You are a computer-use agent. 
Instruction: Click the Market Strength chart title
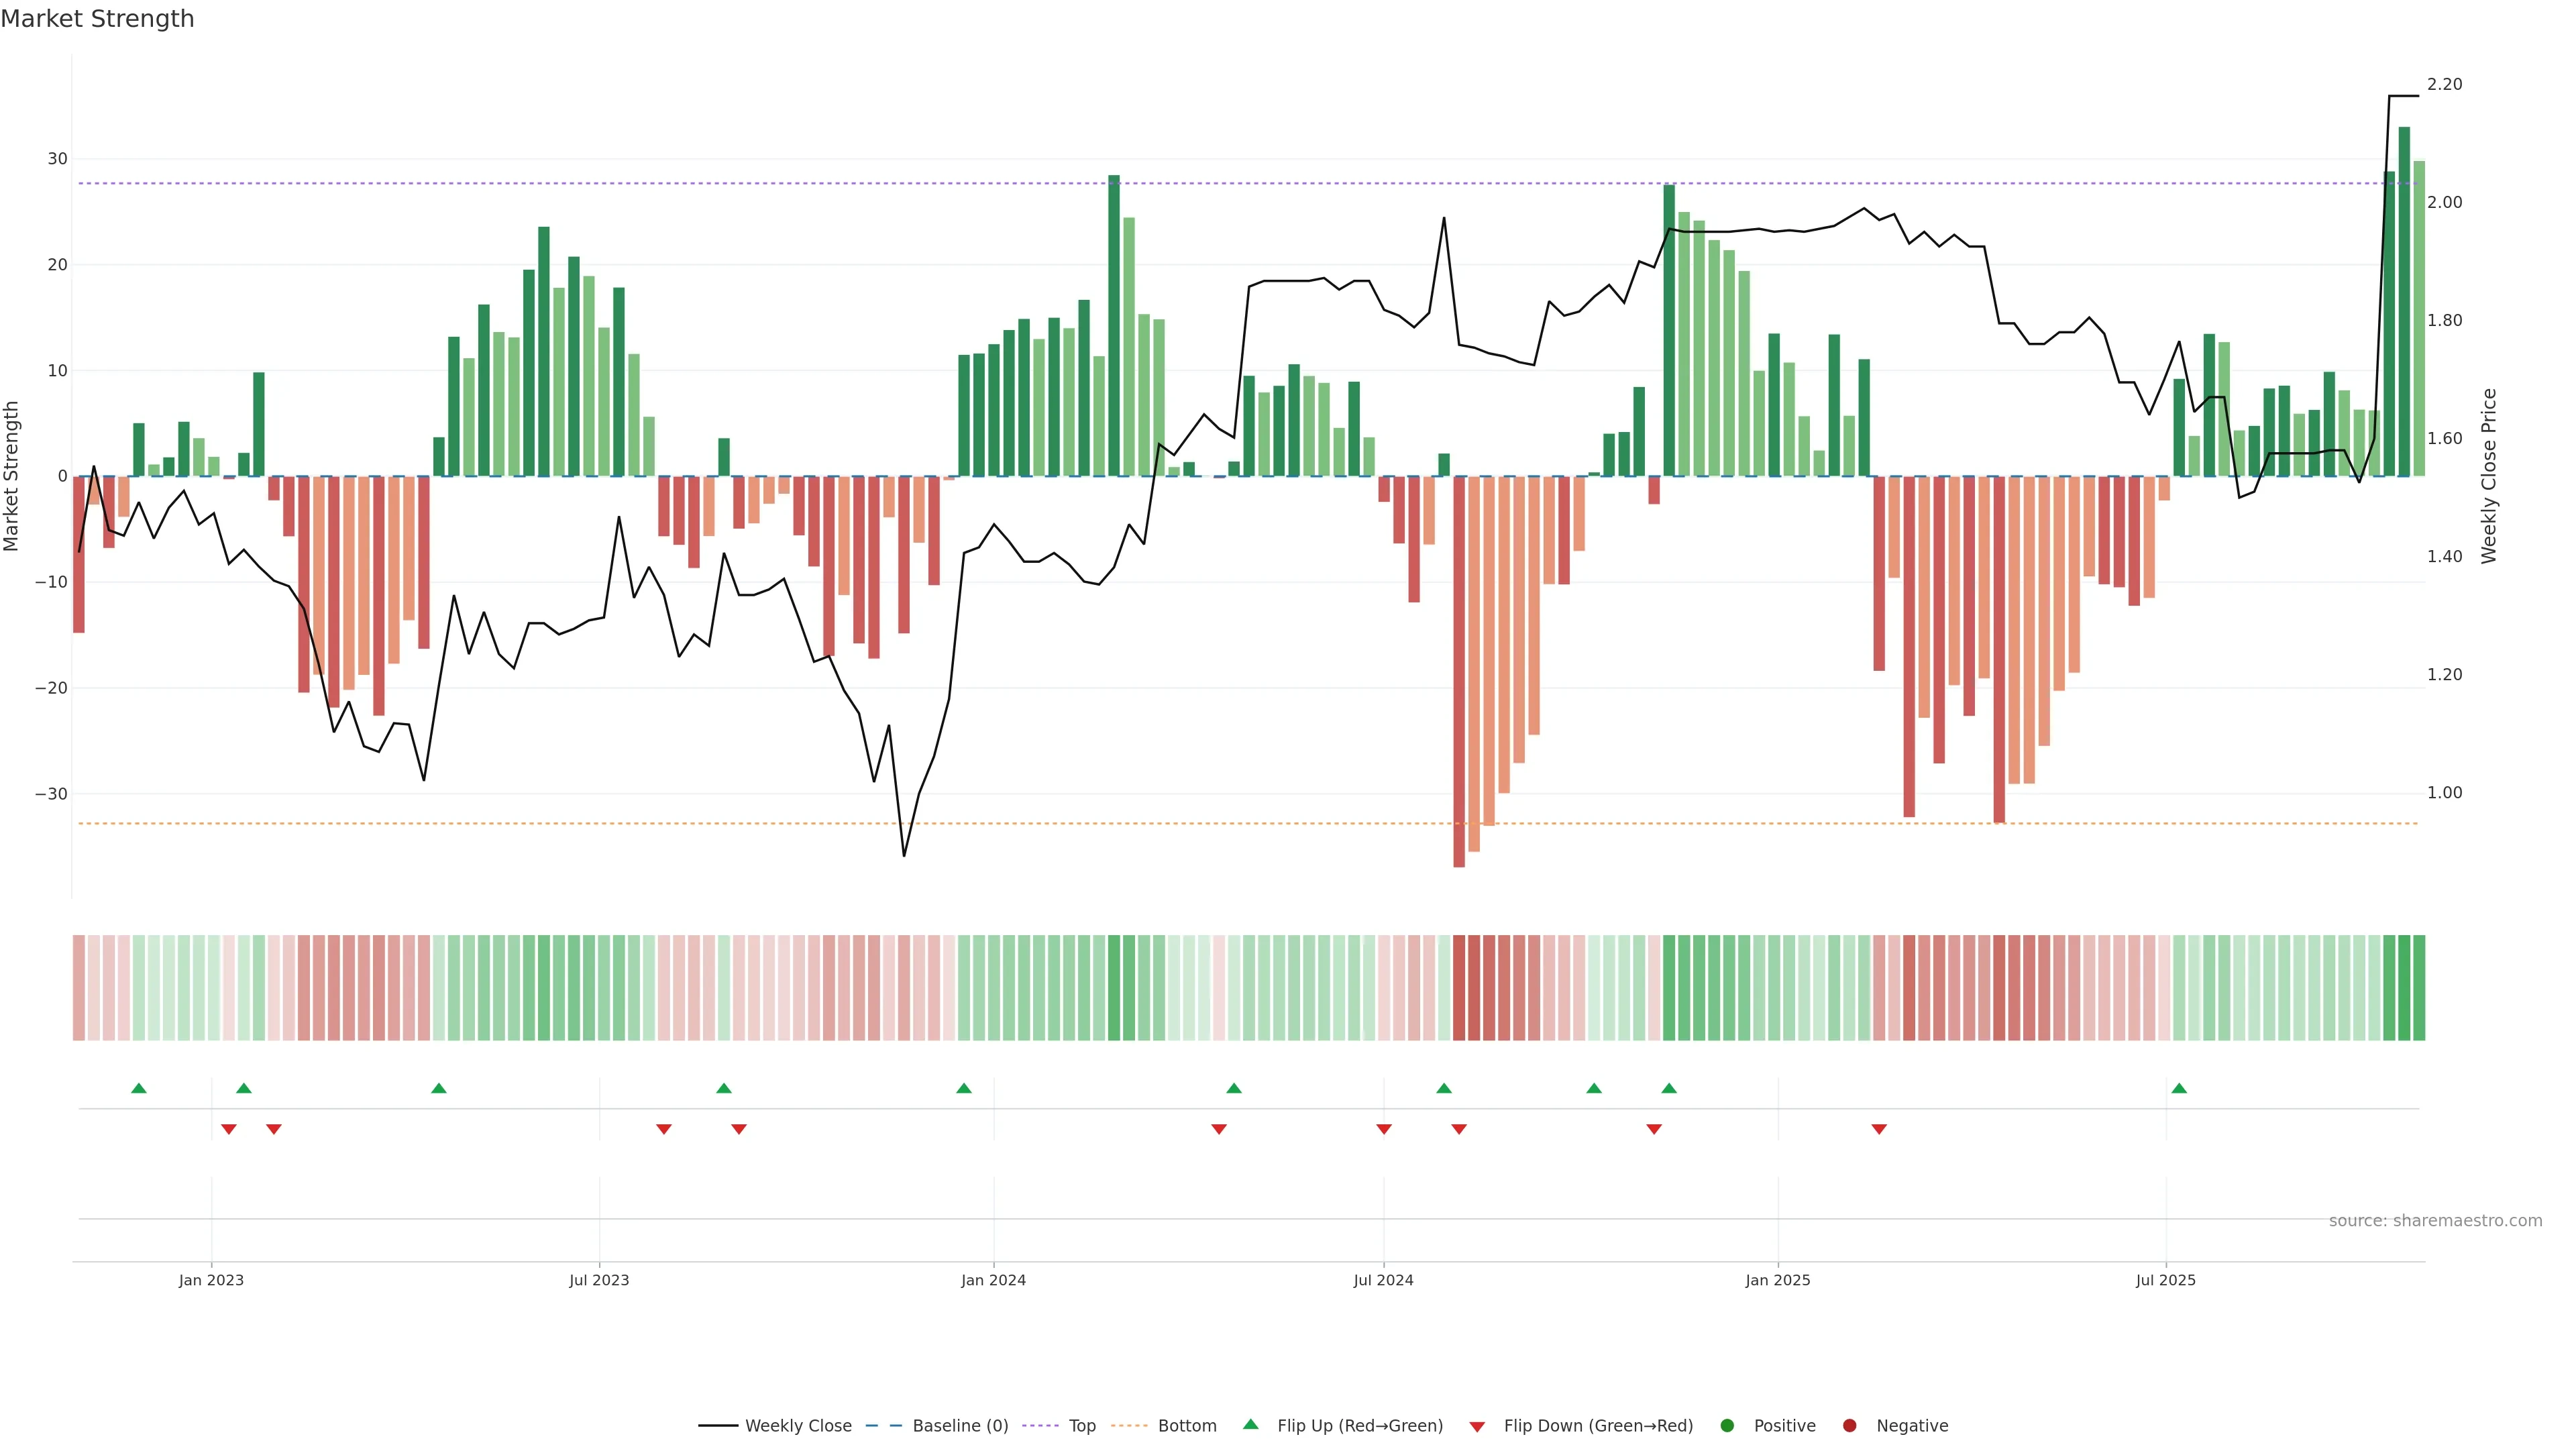97,19
